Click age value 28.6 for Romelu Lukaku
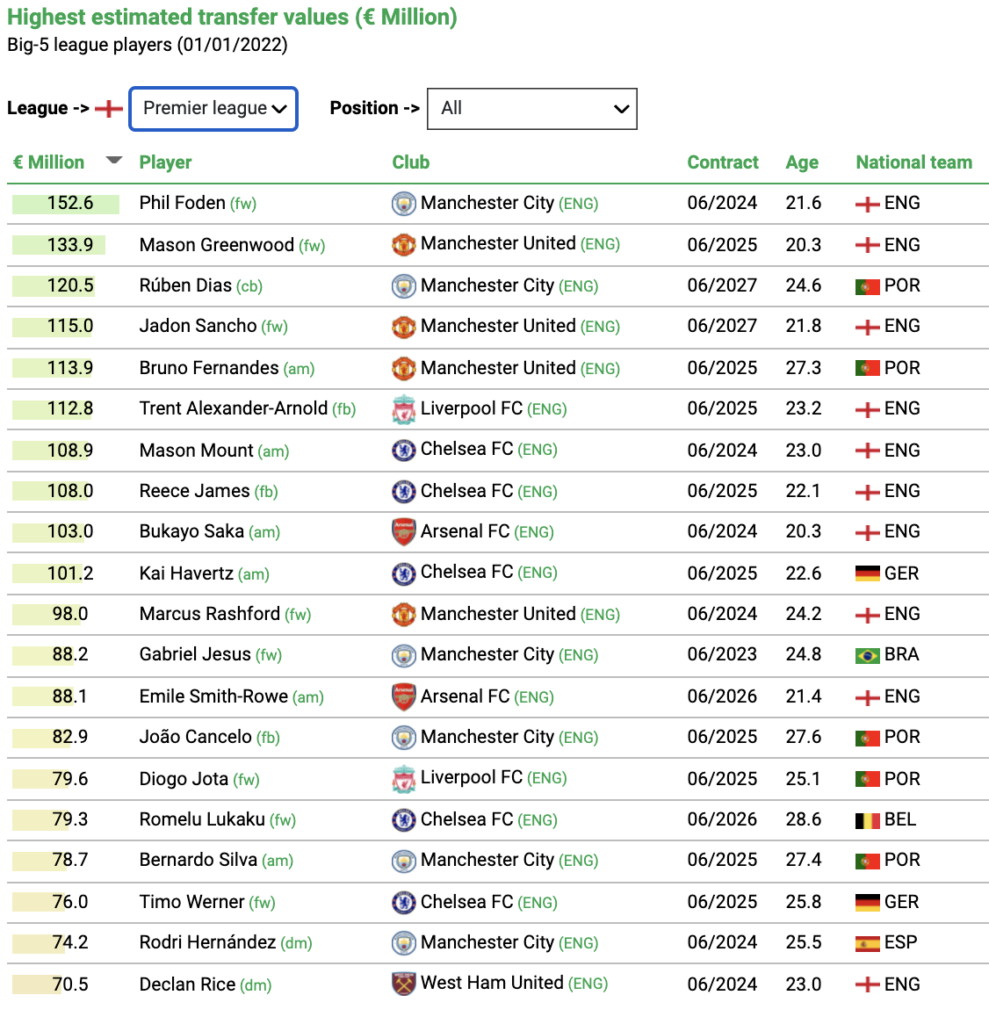The image size is (989, 1024). coord(803,820)
